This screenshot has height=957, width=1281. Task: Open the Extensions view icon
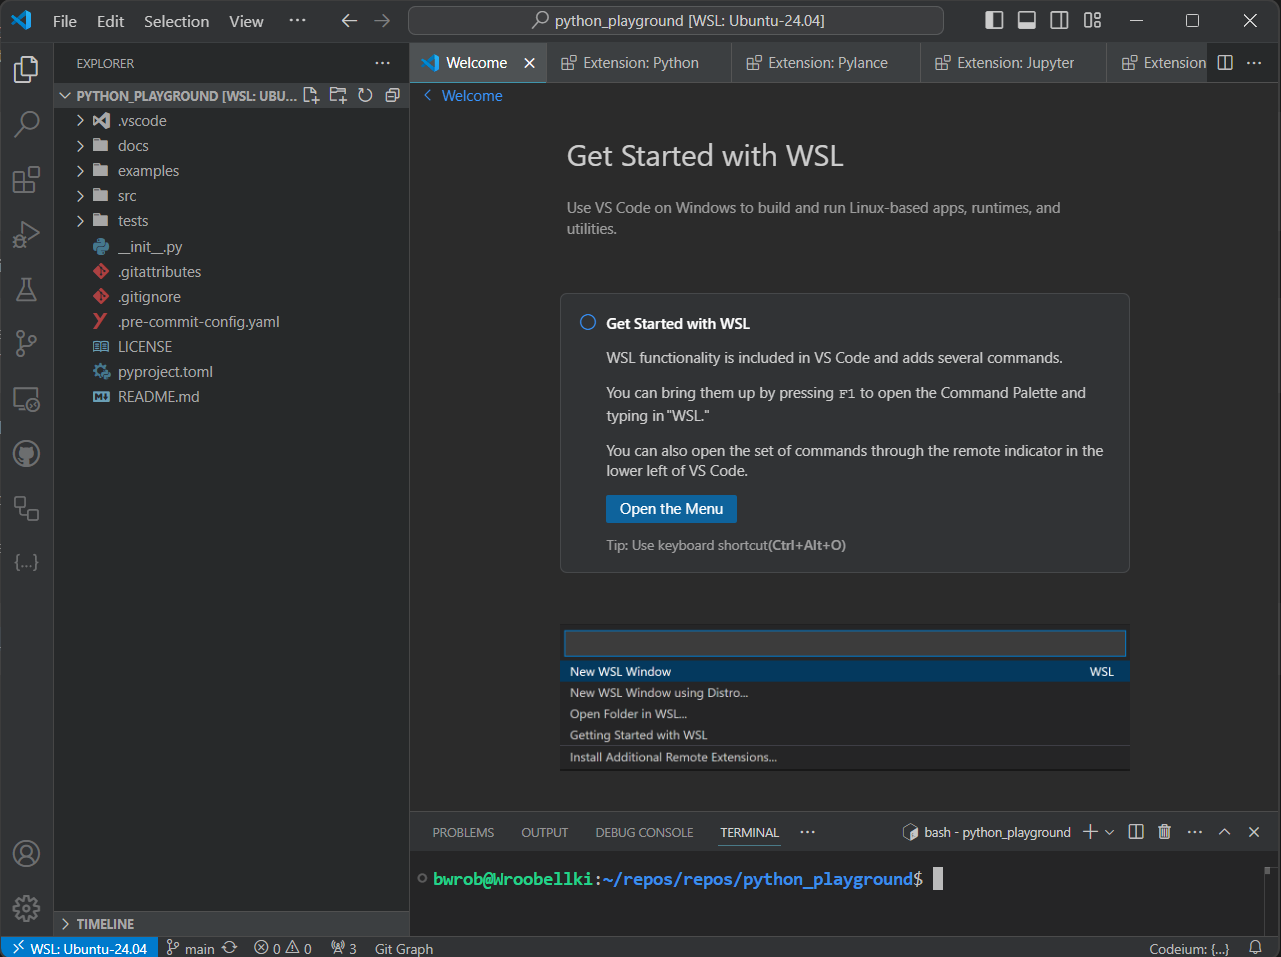[26, 180]
